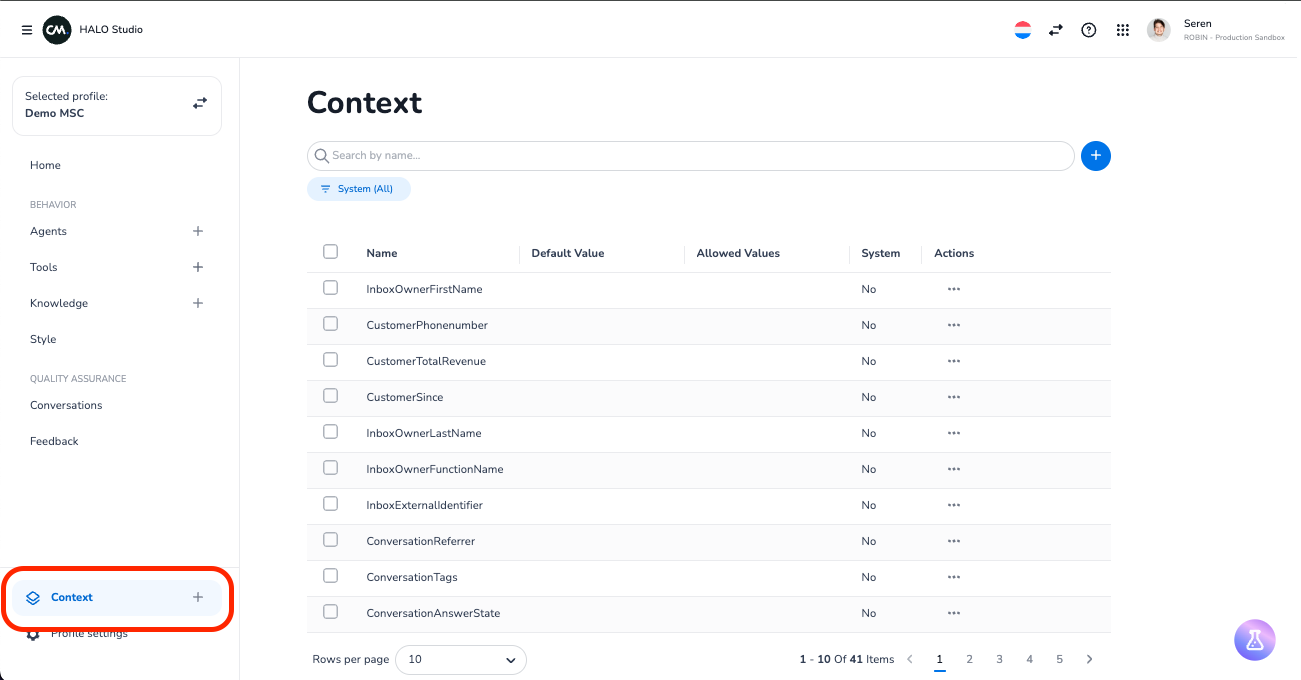Click the plus icon next to Agents
1301x680 pixels.
tap(198, 231)
